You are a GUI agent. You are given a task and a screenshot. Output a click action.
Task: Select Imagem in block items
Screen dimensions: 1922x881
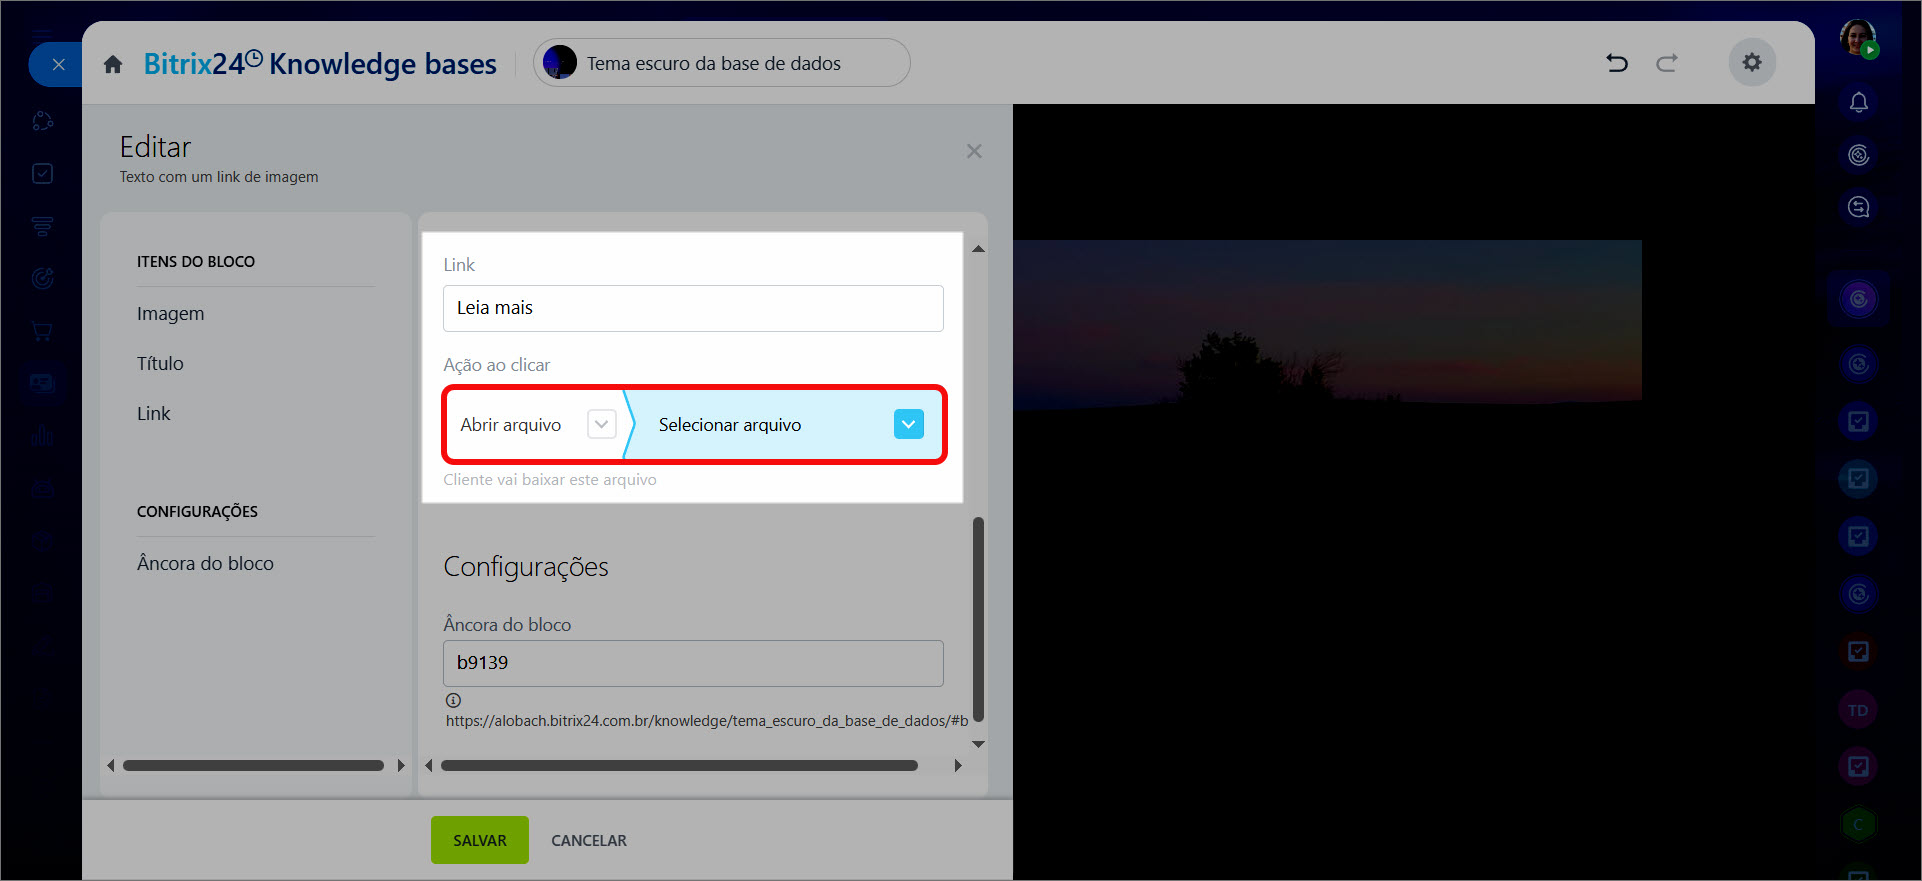[x=171, y=314]
